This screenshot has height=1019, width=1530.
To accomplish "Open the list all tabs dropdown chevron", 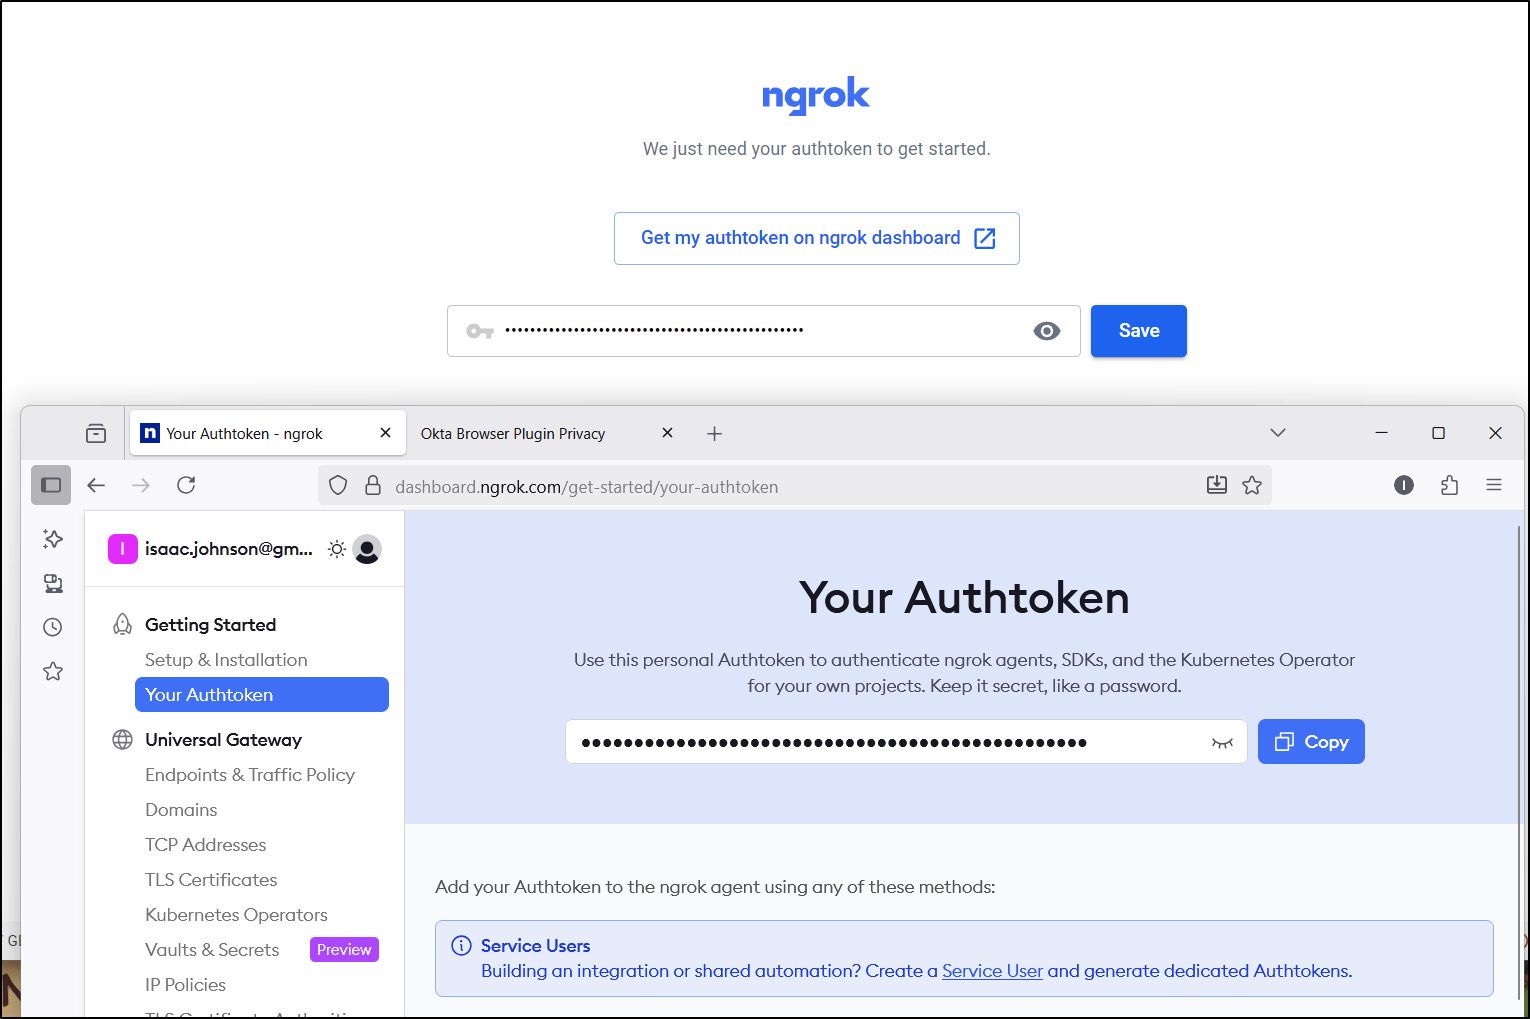I will [1277, 433].
